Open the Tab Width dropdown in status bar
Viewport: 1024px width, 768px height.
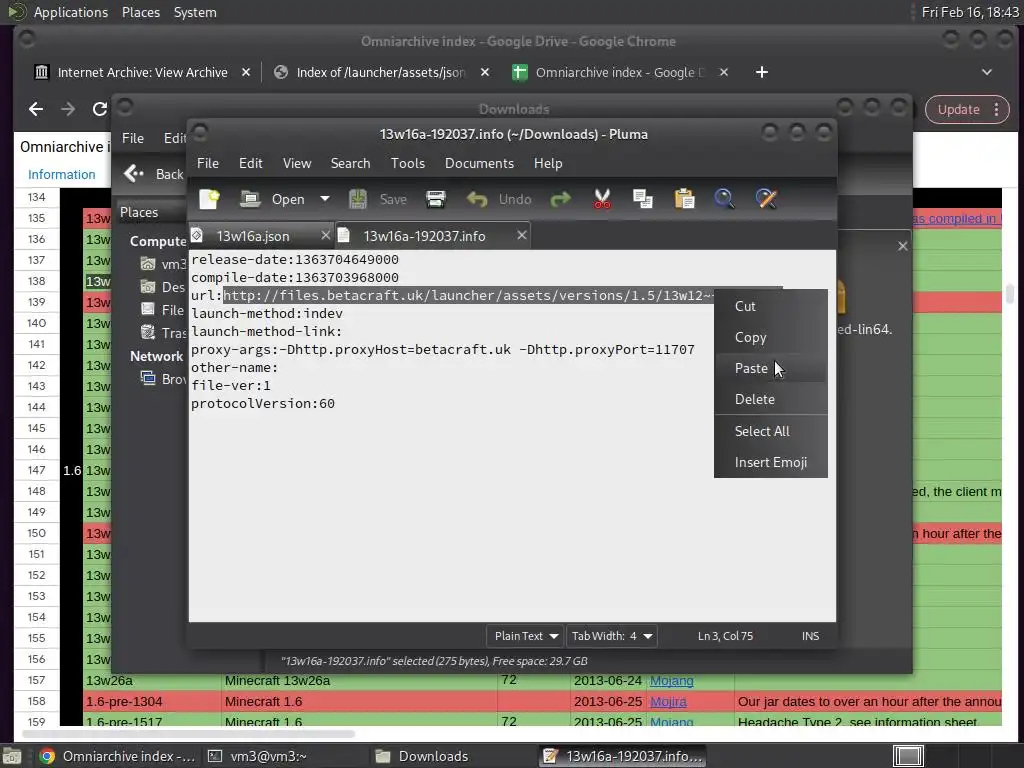pyautogui.click(x=611, y=636)
